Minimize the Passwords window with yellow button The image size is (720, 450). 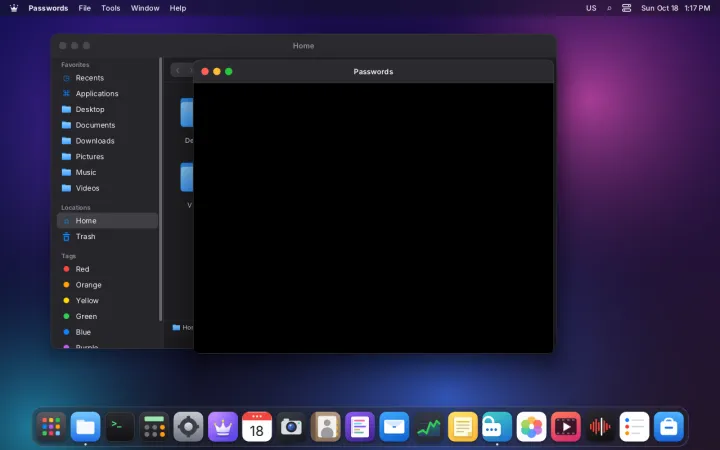(217, 72)
